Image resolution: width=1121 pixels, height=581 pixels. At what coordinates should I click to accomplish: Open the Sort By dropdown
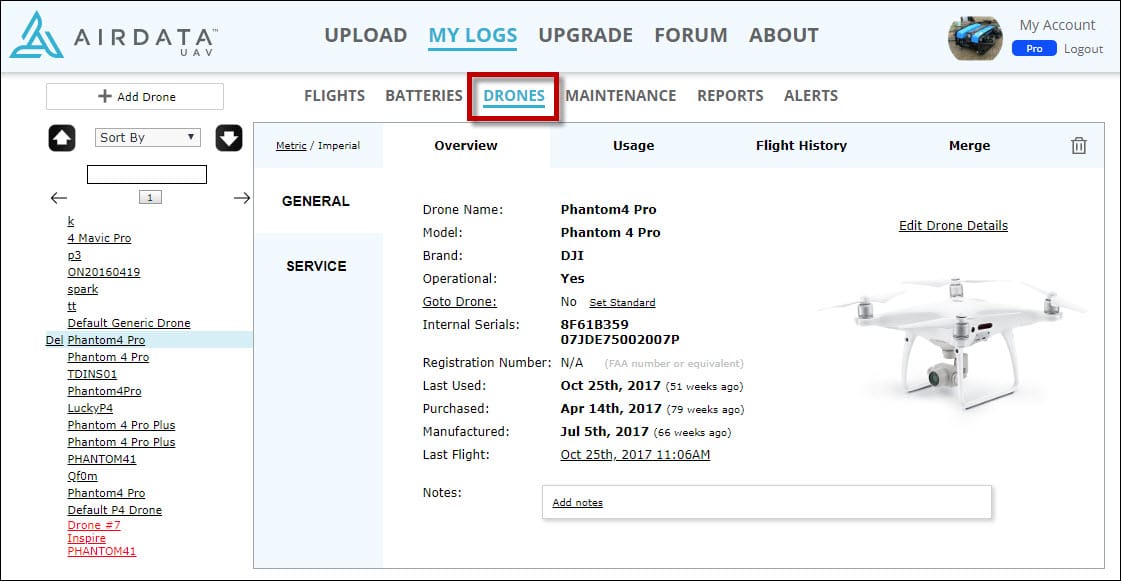click(x=147, y=137)
